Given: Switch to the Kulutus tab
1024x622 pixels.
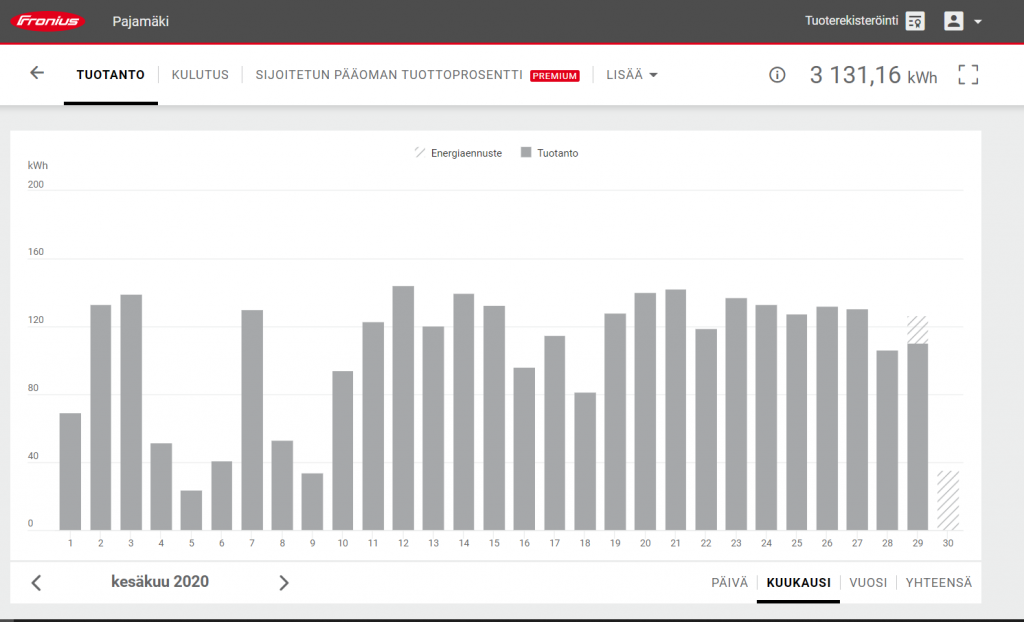Looking at the screenshot, I should tap(200, 75).
